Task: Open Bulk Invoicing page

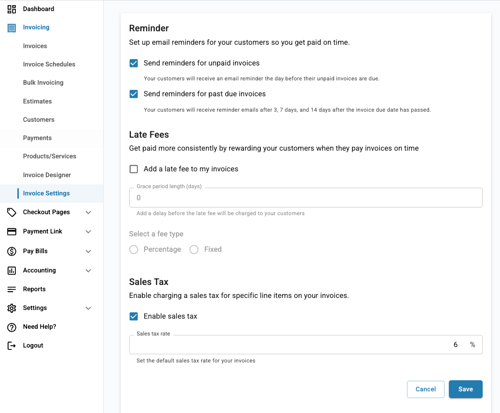Action: point(43,83)
